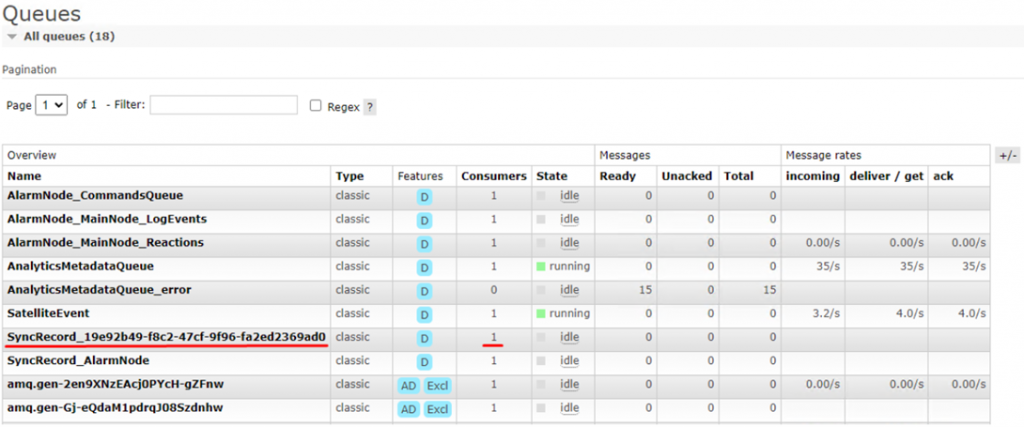Click the D badge on SyncRecord_AlarmNode row
Screen dimensions: 1024x427
tap(424, 361)
